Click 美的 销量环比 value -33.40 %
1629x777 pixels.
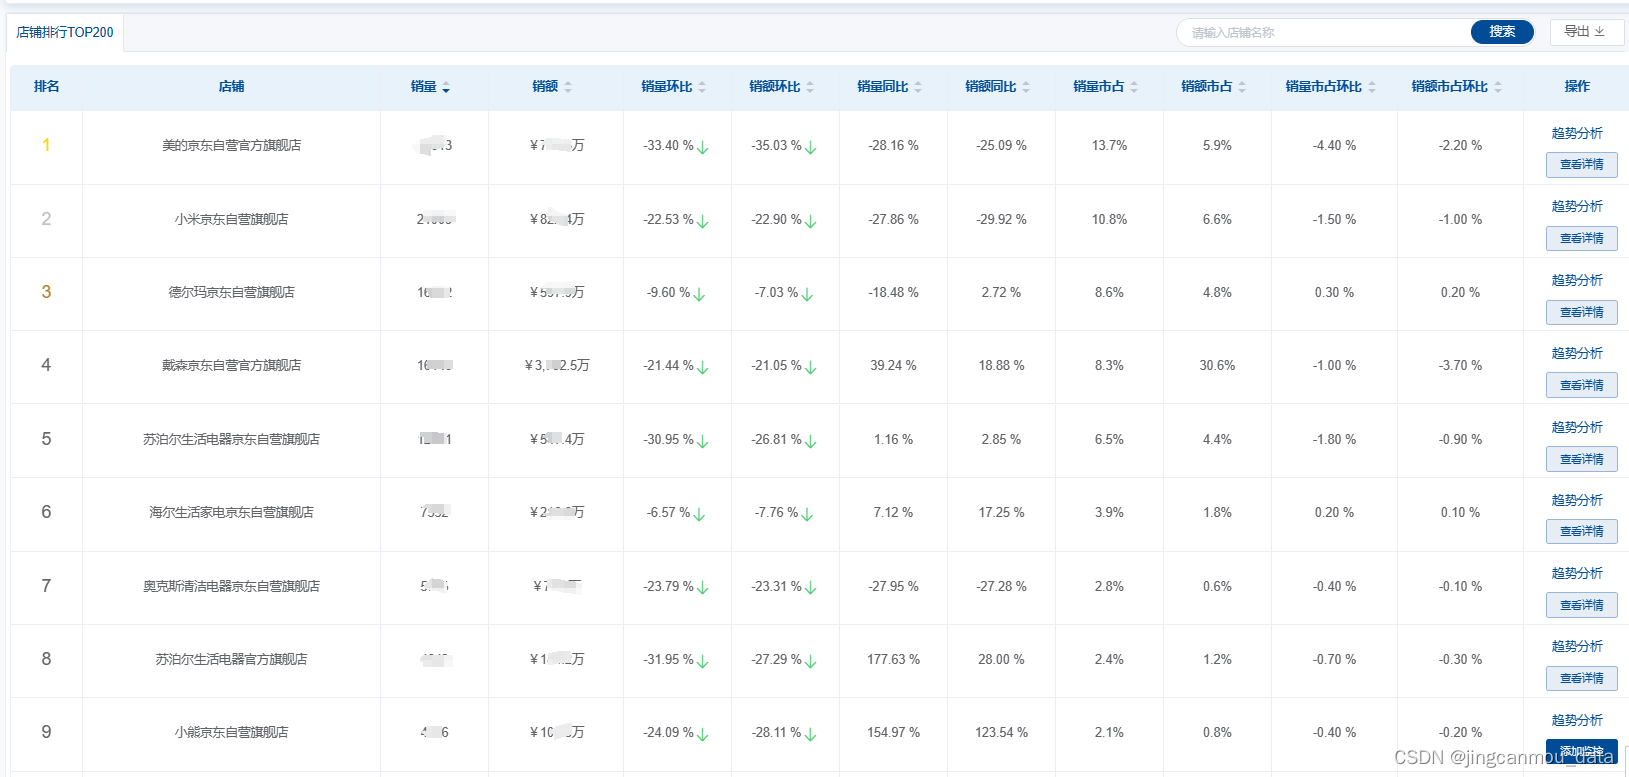[668, 146]
